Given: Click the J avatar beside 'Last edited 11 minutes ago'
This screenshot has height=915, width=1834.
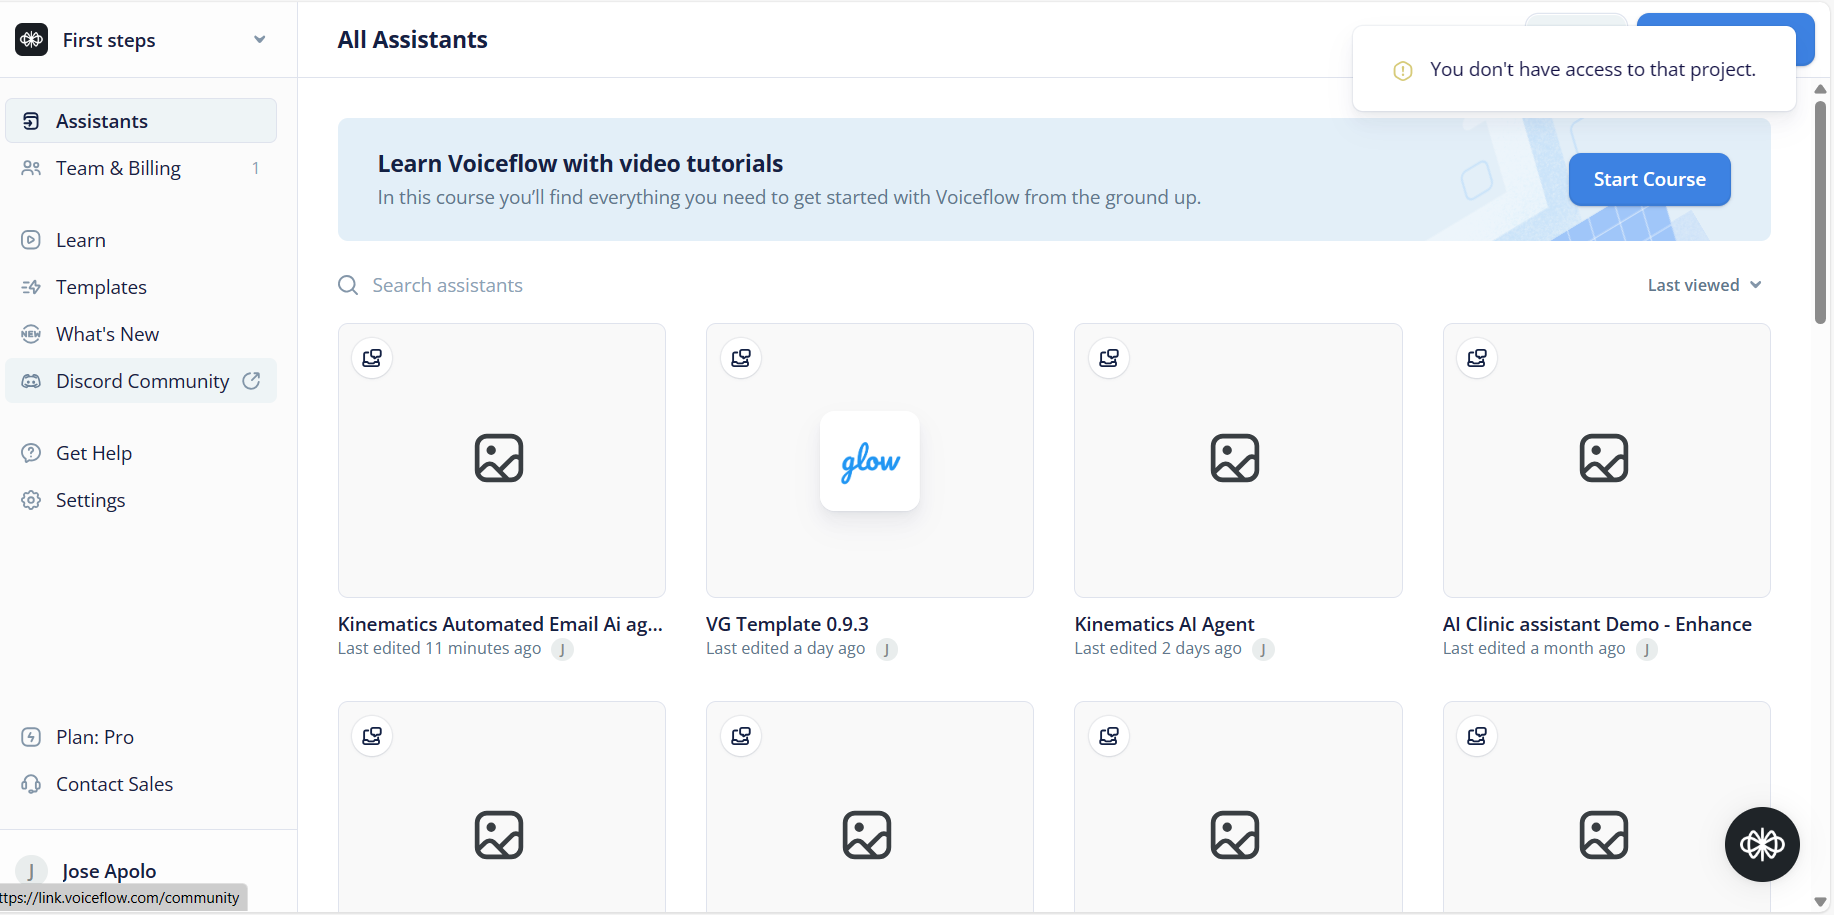Looking at the screenshot, I should pos(563,650).
